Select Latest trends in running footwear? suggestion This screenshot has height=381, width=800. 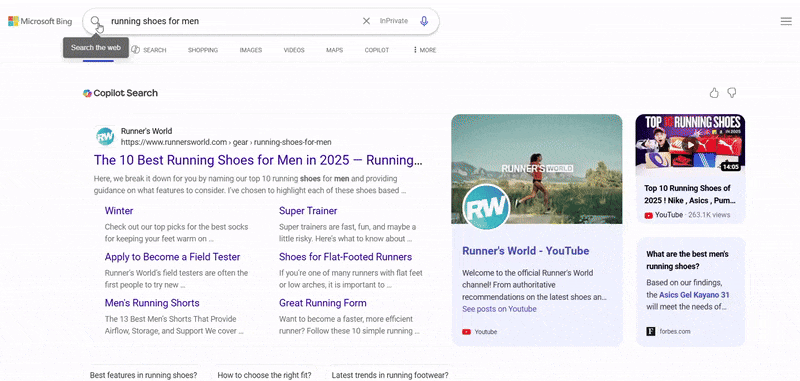coord(390,375)
